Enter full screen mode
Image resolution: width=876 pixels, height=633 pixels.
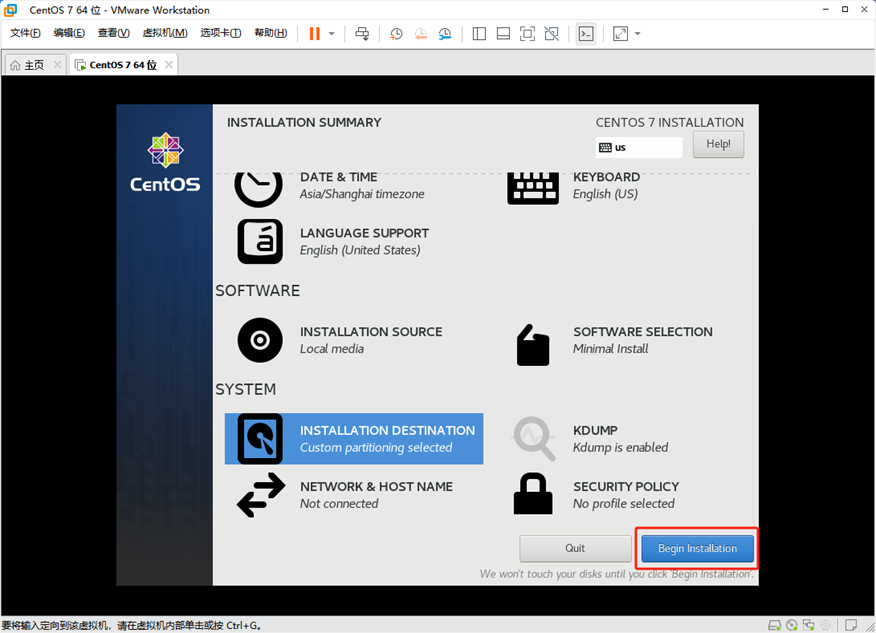(x=527, y=34)
